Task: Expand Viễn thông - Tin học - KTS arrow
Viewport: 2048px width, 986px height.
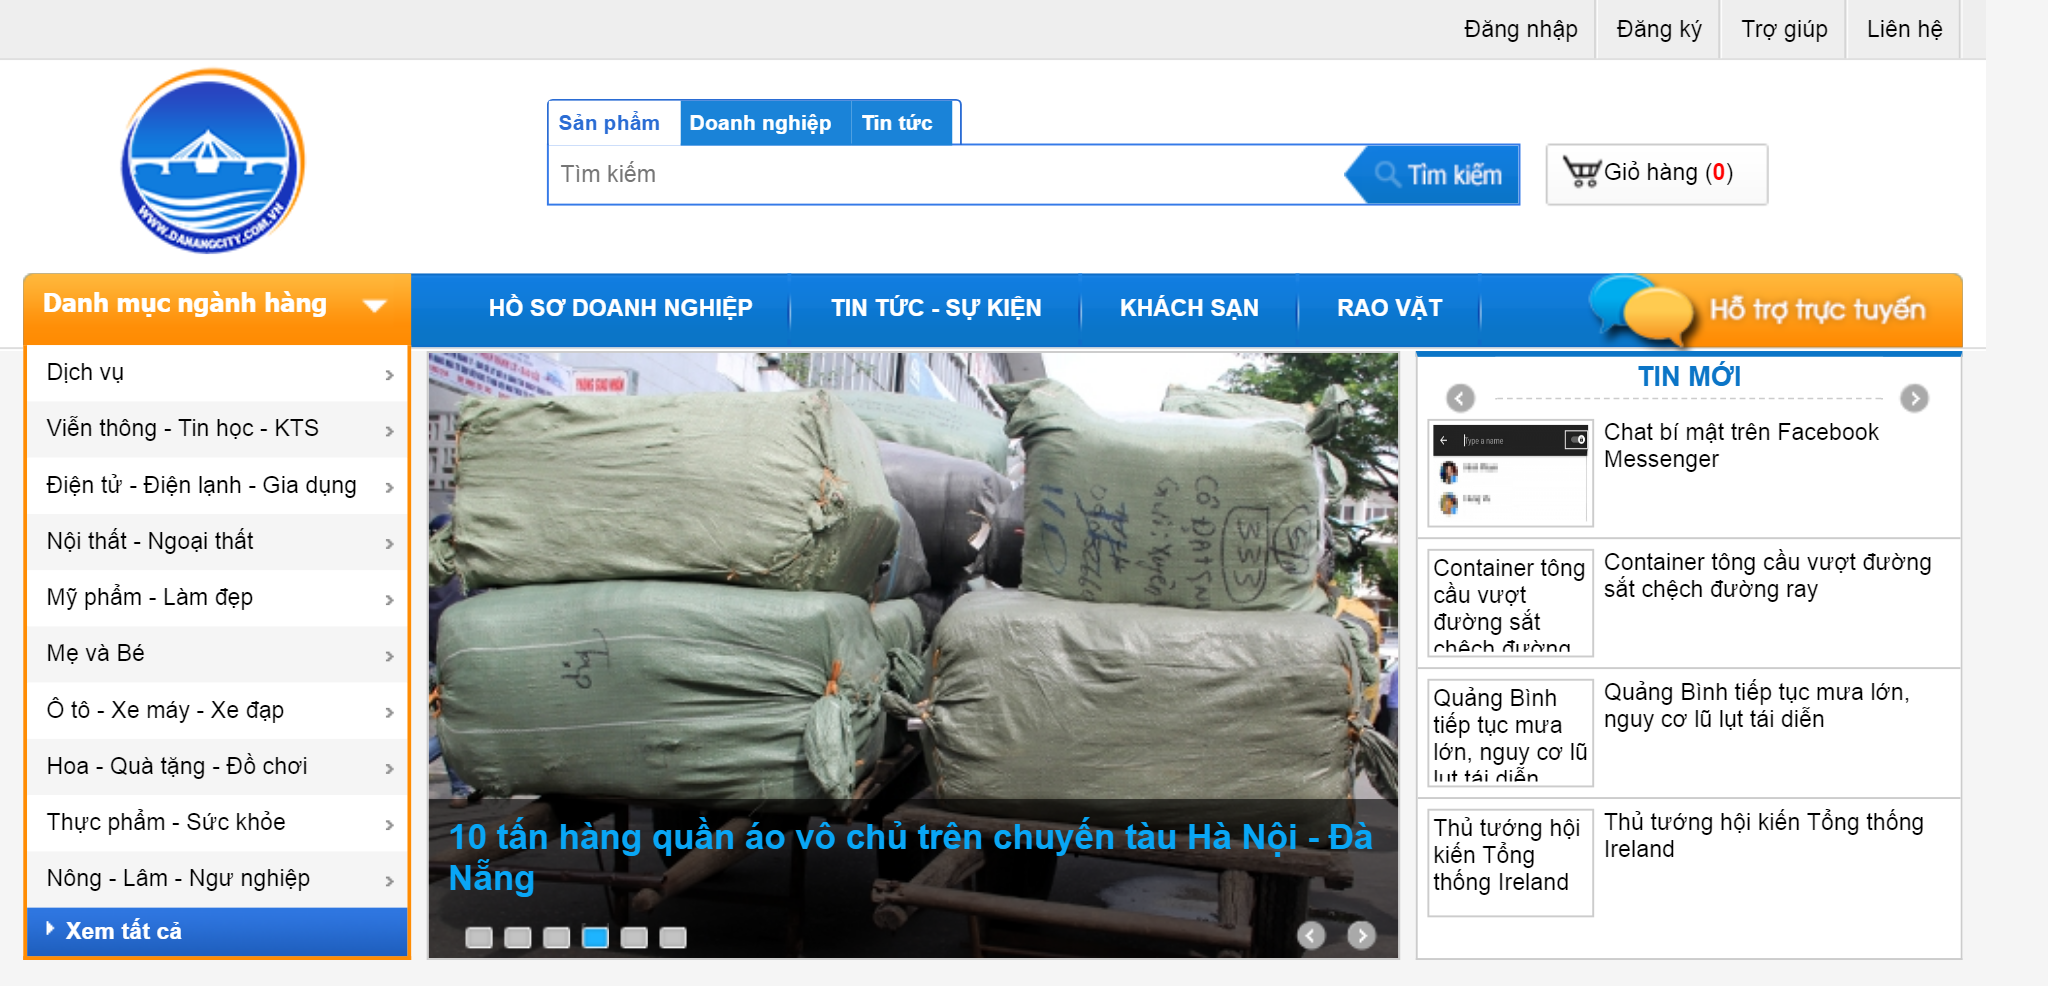Action: click(x=390, y=431)
